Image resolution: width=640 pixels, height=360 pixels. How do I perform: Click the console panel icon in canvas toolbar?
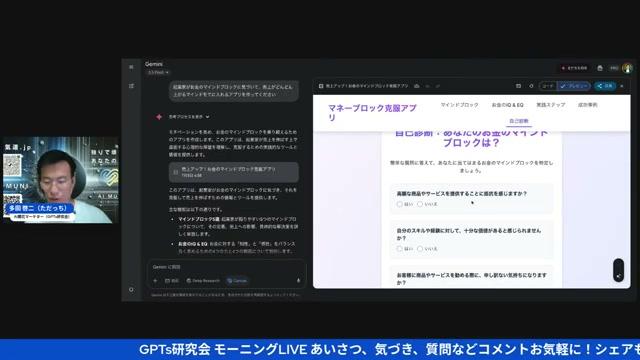pyautogui.click(x=518, y=86)
